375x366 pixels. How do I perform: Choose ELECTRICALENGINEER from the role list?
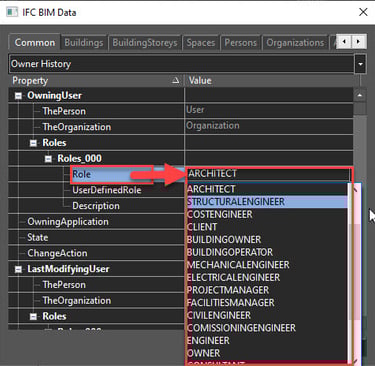coord(267,278)
